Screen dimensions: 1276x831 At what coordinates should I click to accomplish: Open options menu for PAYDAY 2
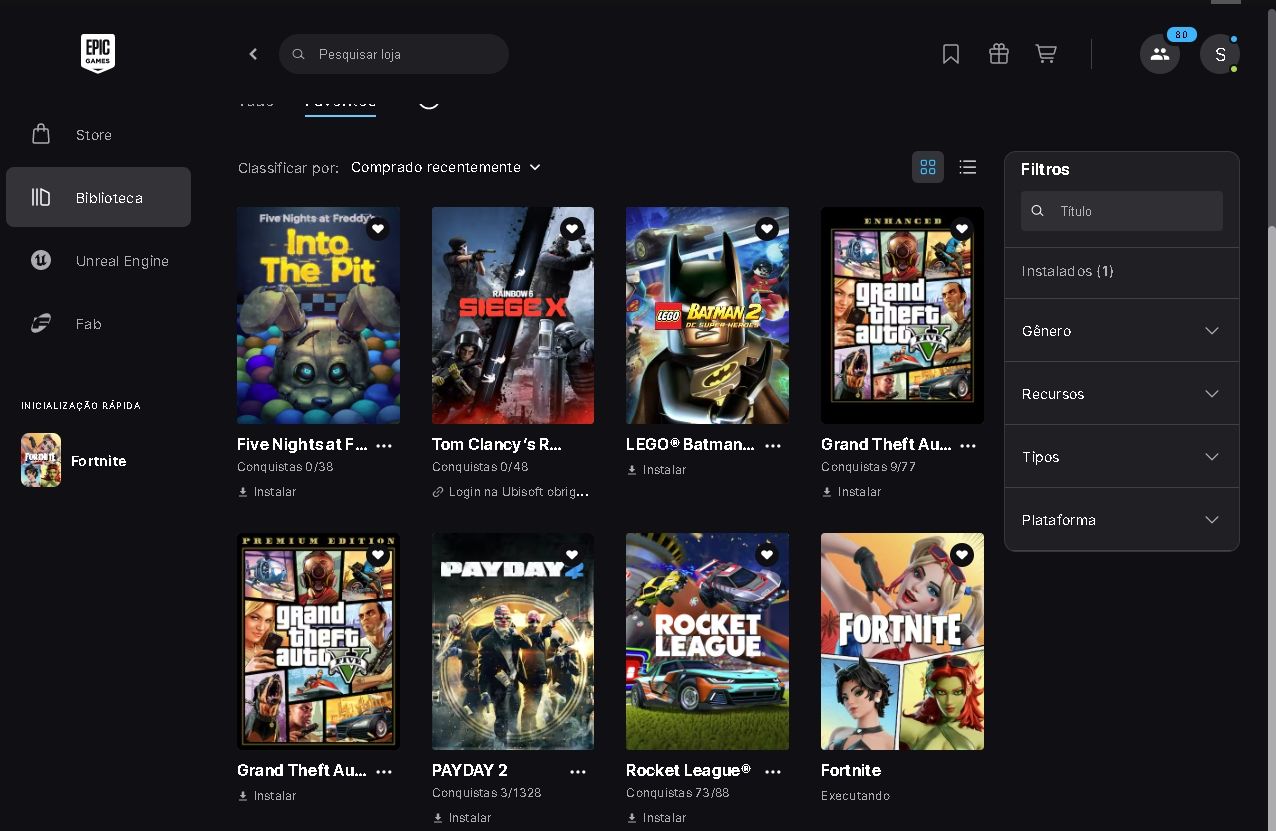pyautogui.click(x=578, y=771)
